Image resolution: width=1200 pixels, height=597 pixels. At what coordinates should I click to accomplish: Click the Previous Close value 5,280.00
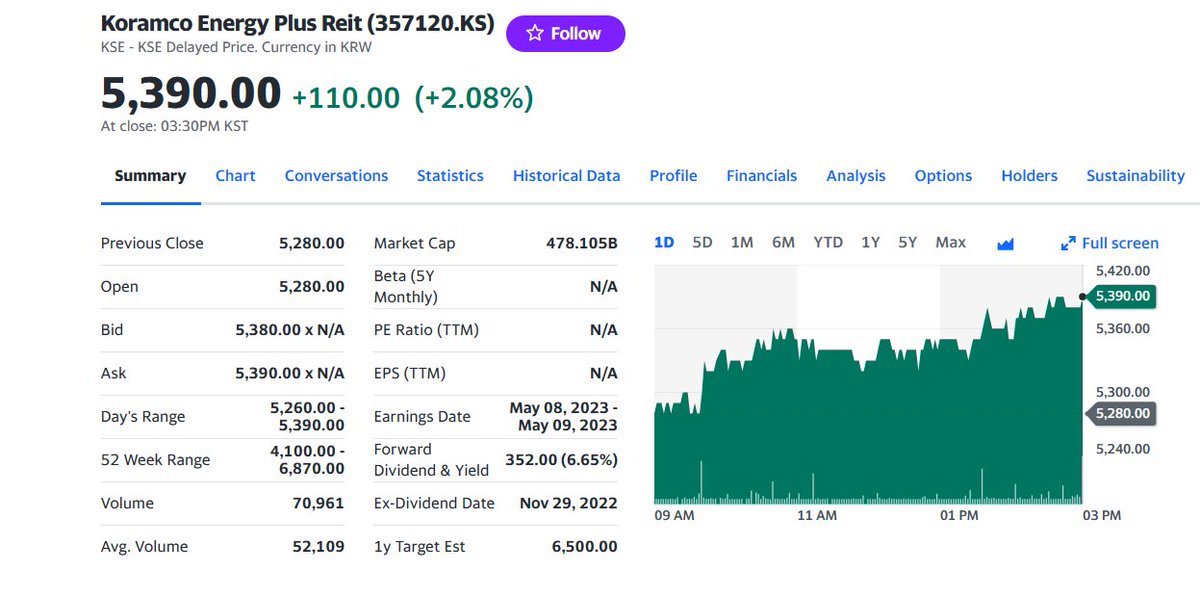pos(311,243)
